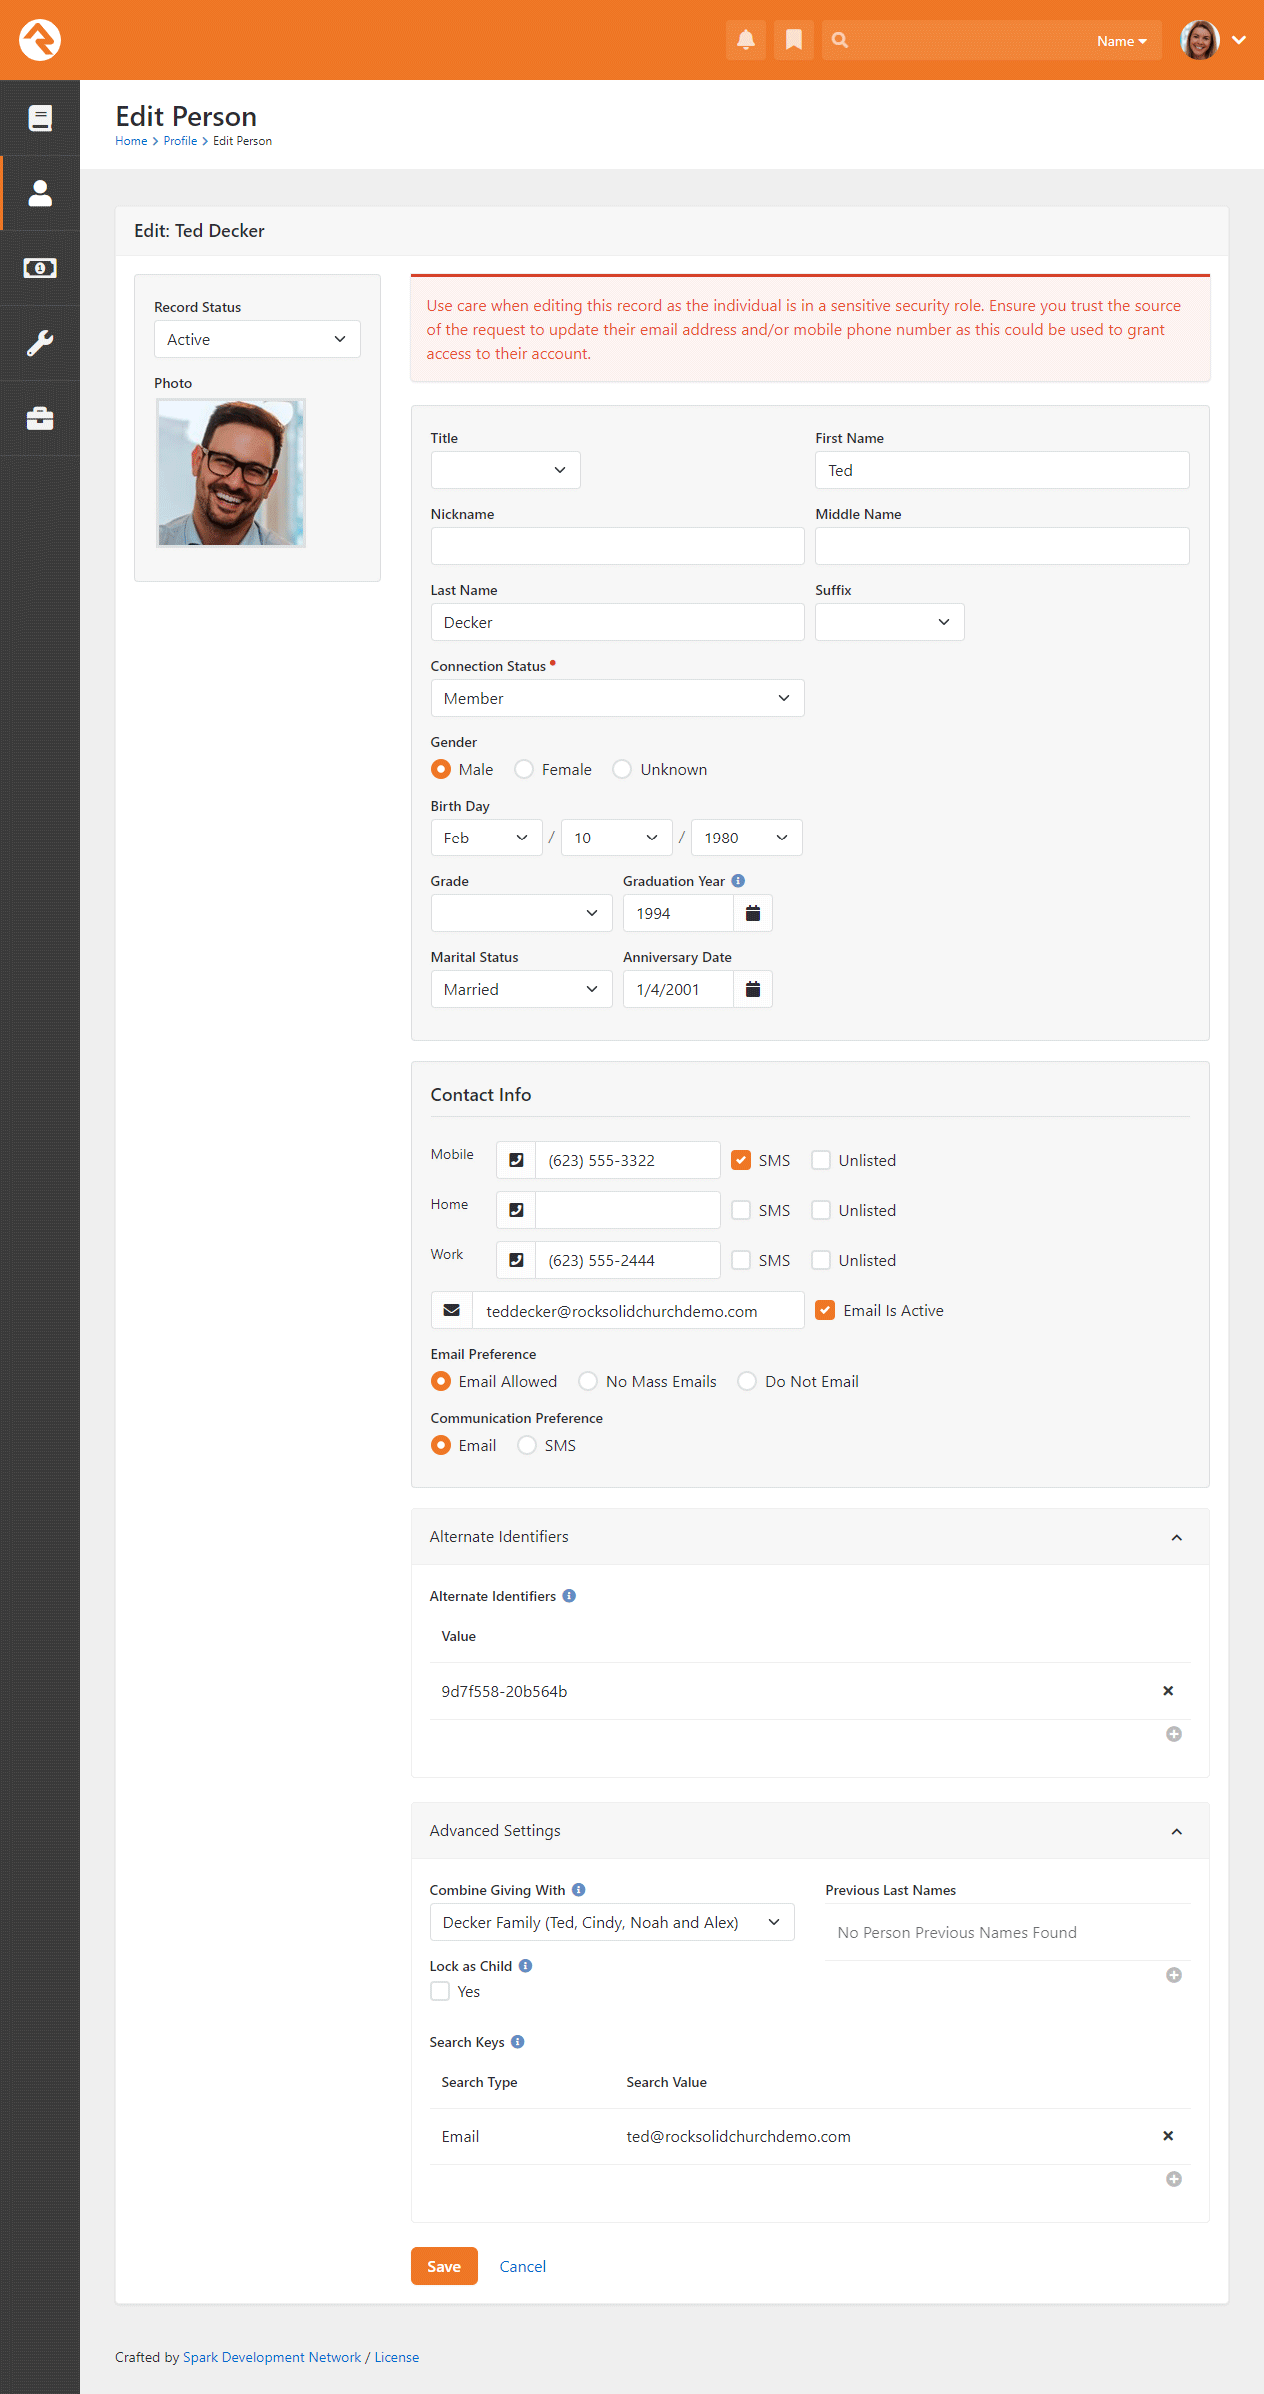
Task: Click the Rock logo in the top bar
Action: pos(40,40)
